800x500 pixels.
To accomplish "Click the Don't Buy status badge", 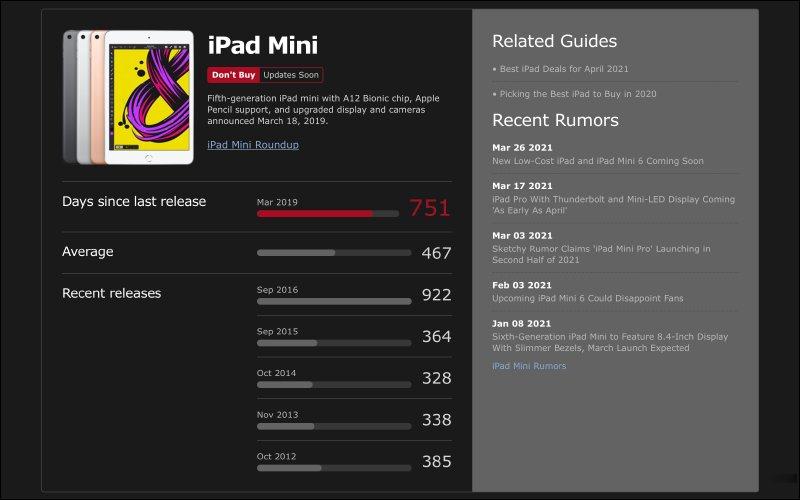I will click(x=234, y=75).
